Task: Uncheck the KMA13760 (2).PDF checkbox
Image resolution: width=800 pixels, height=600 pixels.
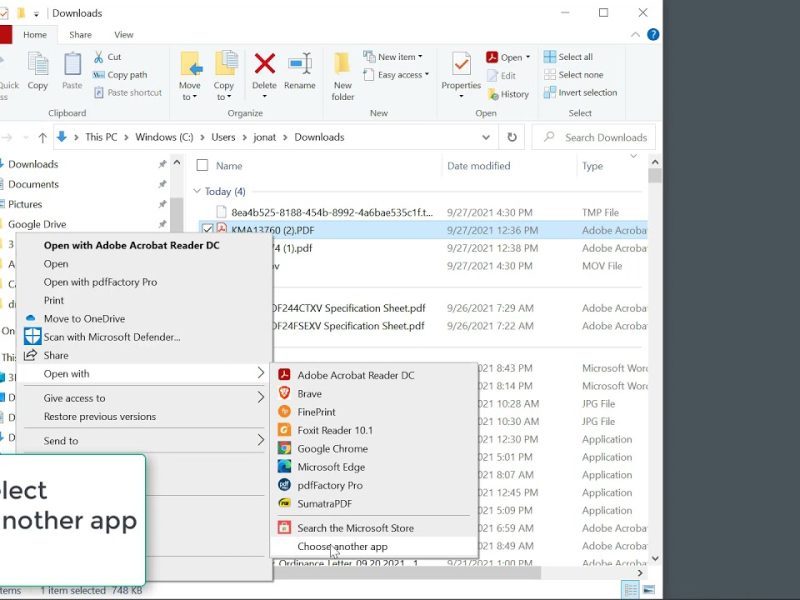Action: pyautogui.click(x=207, y=230)
